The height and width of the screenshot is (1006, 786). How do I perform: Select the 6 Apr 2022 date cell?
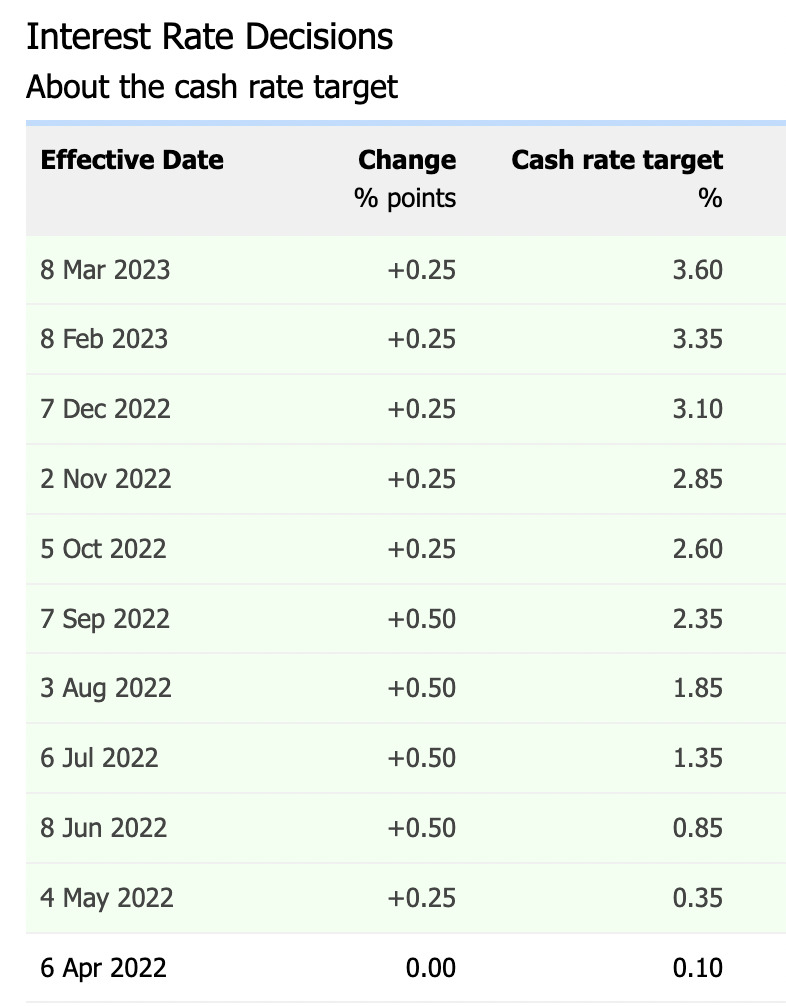click(103, 968)
